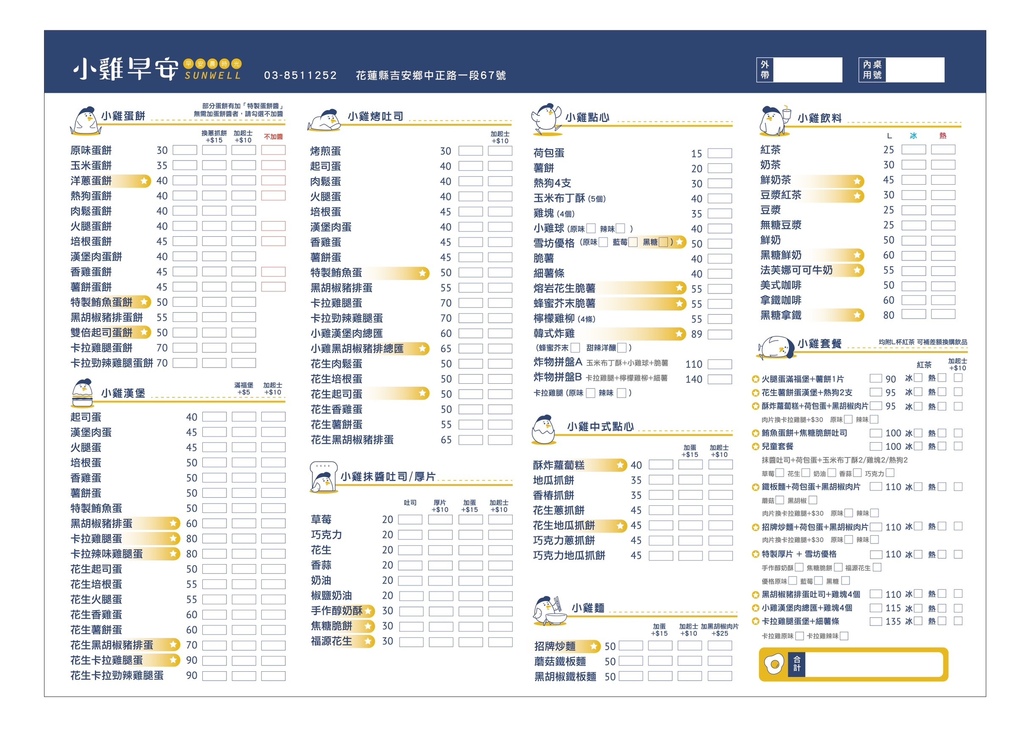The width and height of the screenshot is (1024, 734).
Task: Click the 小雞黑胡椒豬排總匯 item name
Action: 357,349
